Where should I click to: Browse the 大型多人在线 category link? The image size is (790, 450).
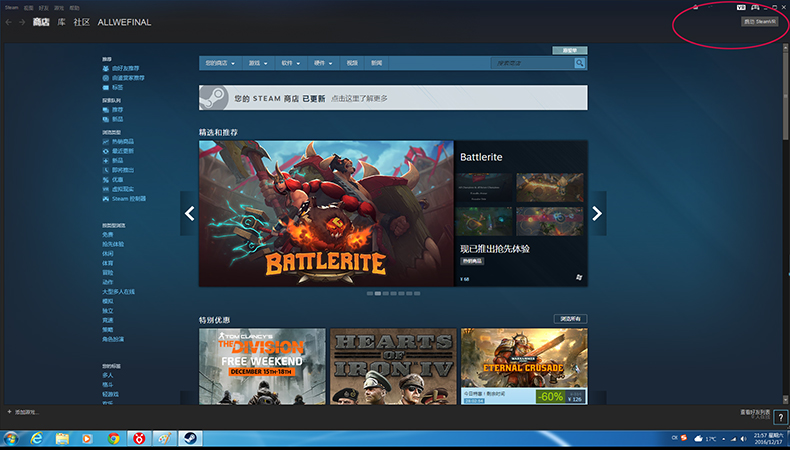(x=118, y=292)
